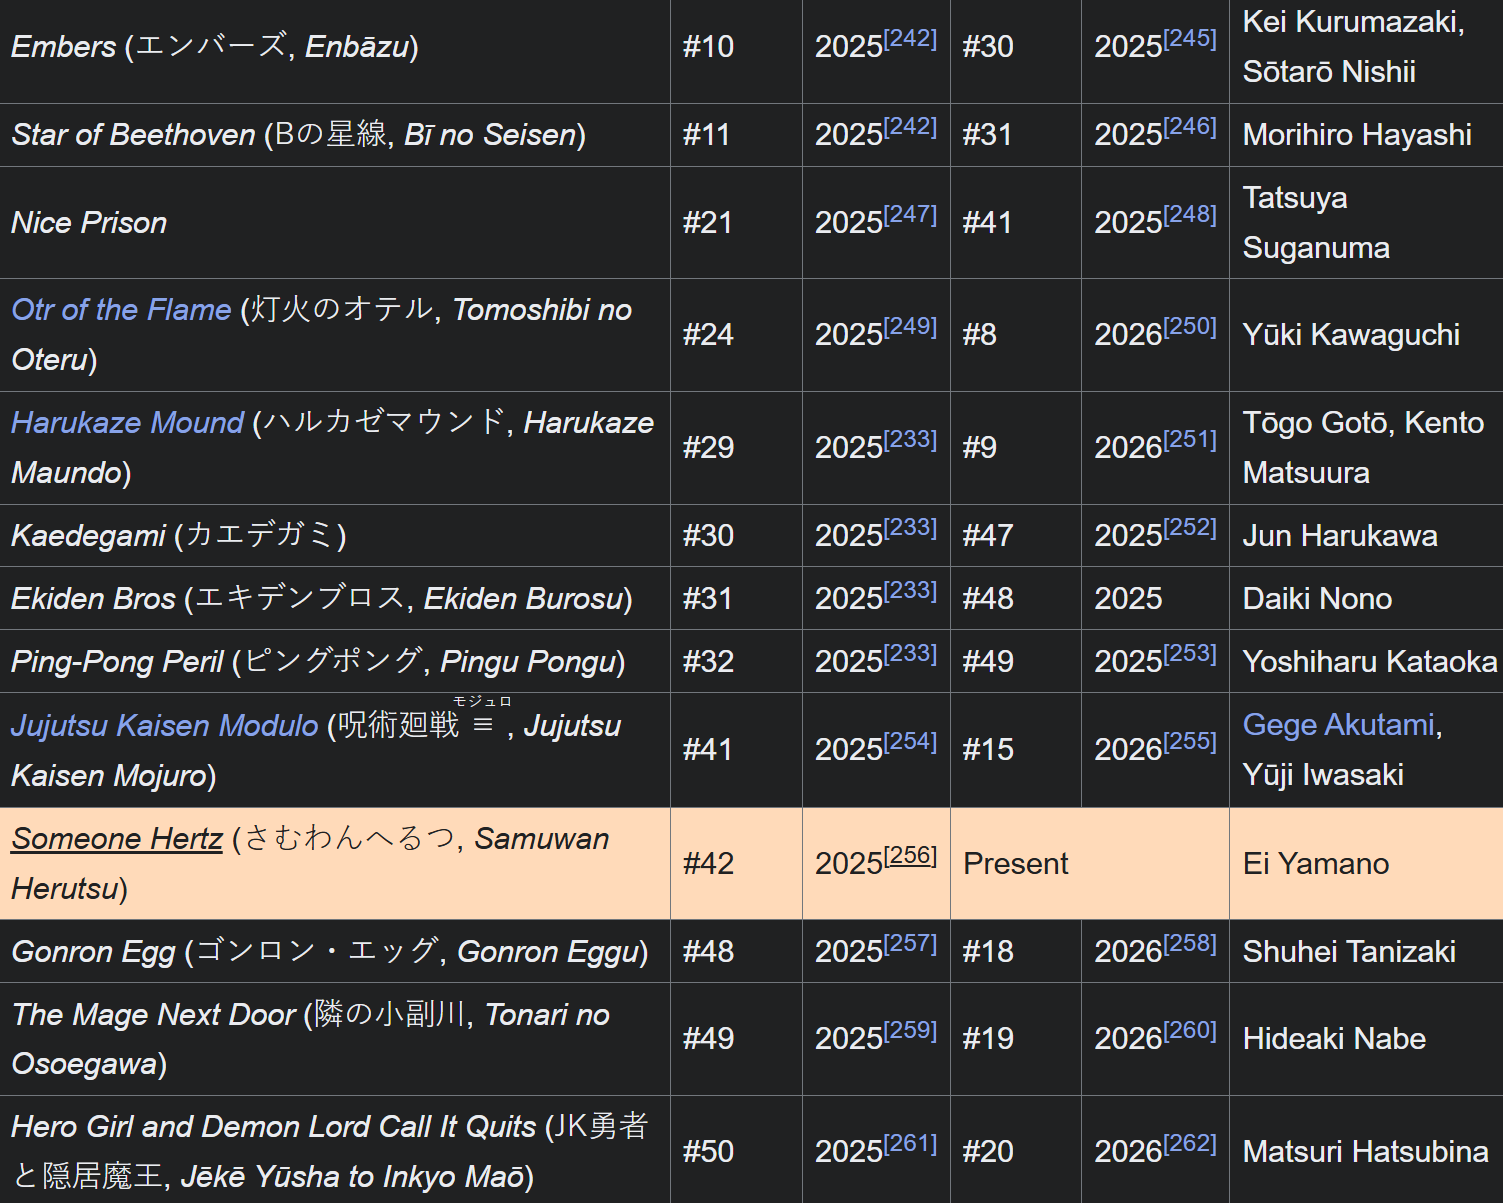Image resolution: width=1503 pixels, height=1203 pixels.
Task: Select the "Ping-Pong Peril" title text
Action: pyautogui.click(x=118, y=662)
